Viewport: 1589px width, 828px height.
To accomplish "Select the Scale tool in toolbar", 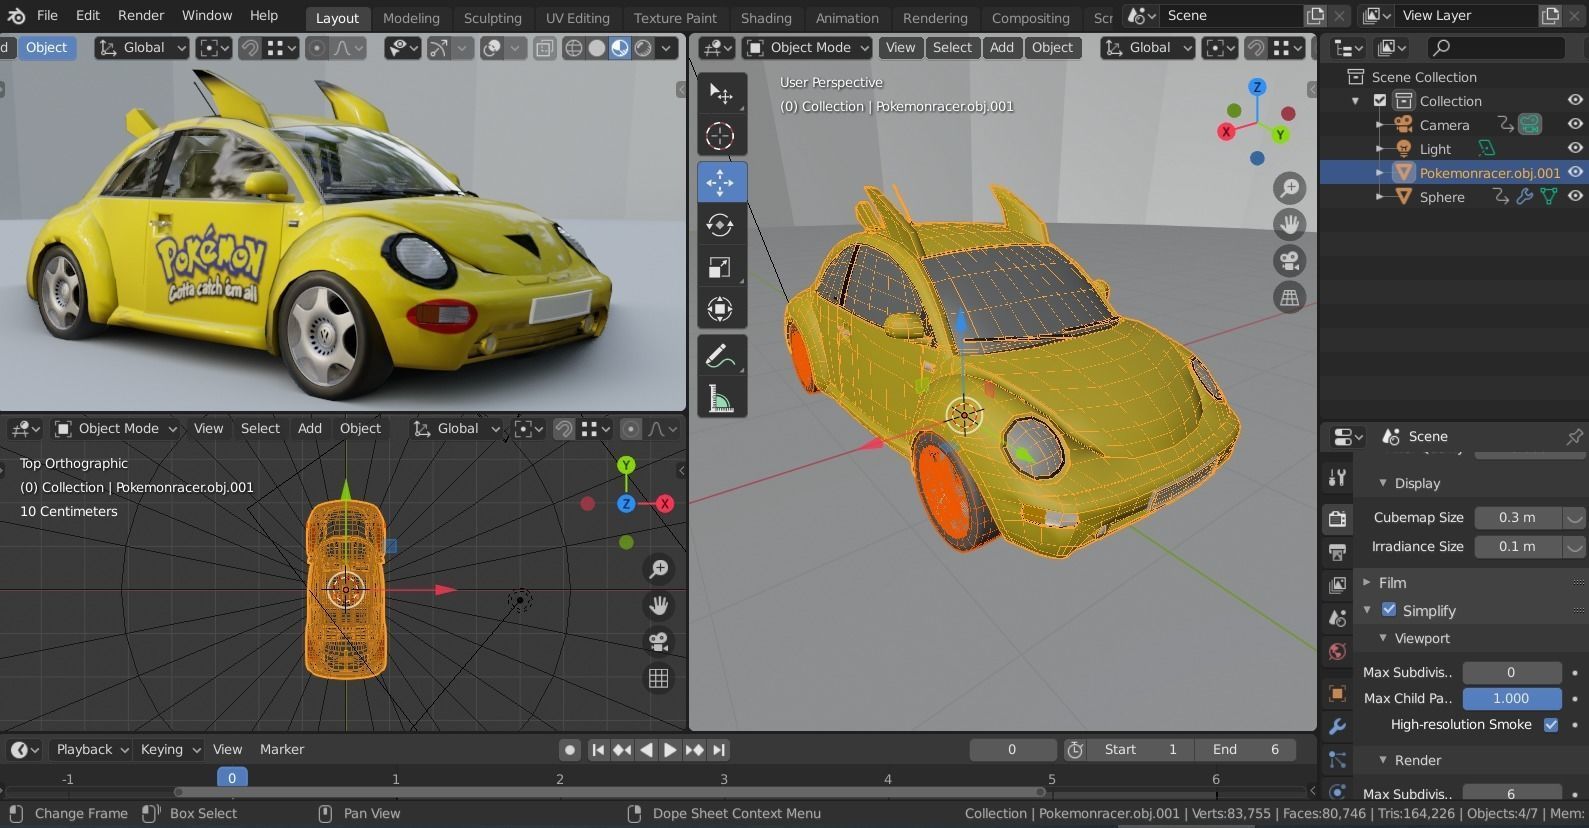I will 720,267.
